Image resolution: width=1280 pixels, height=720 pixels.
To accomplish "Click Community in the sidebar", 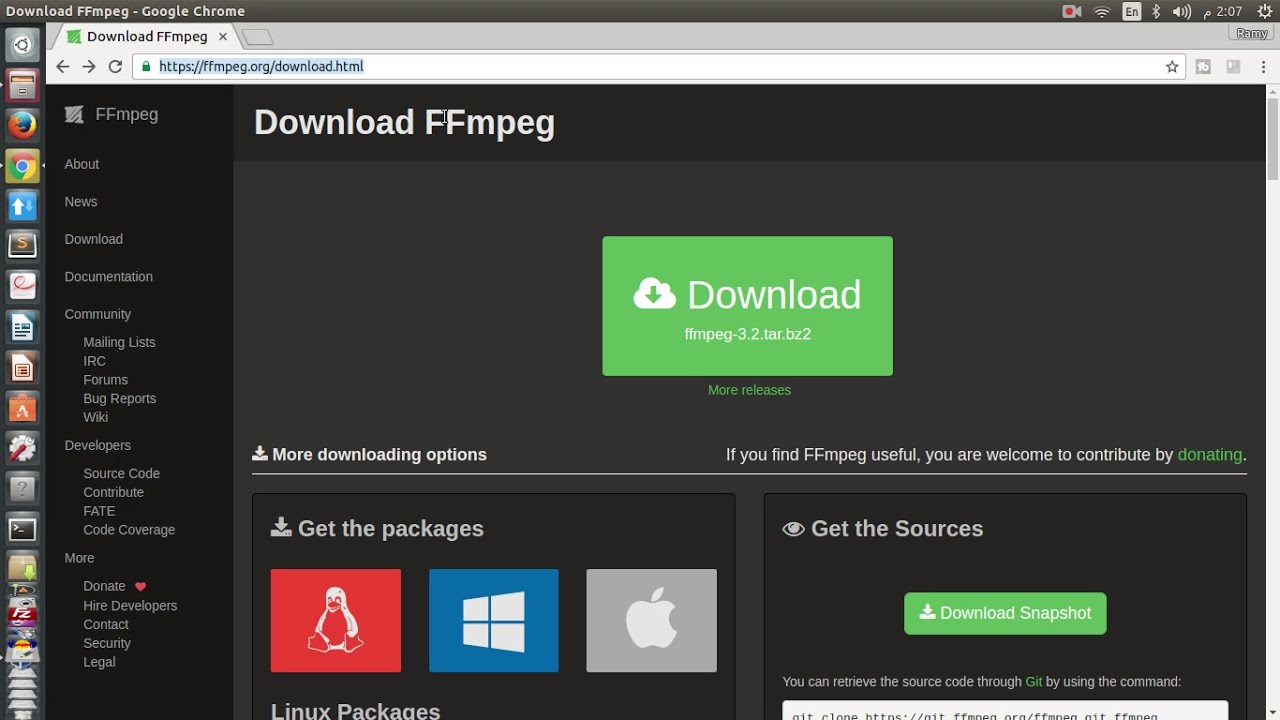I will tap(98, 314).
